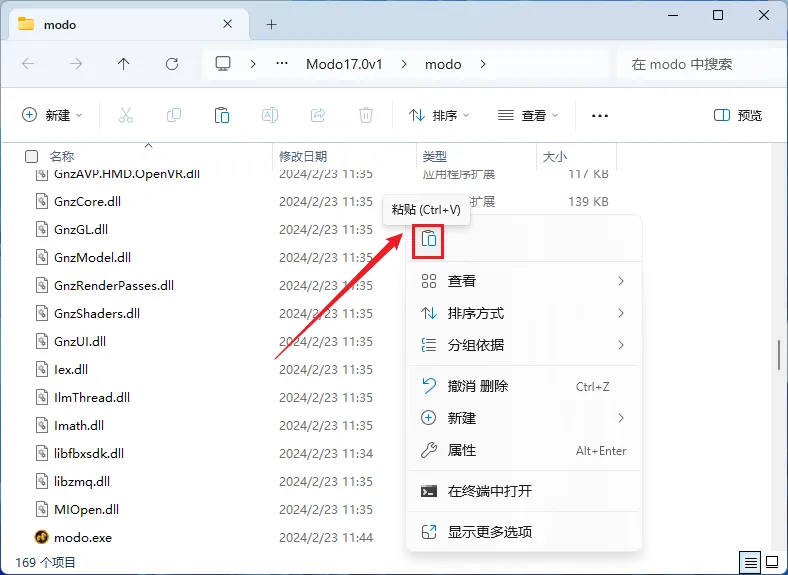This screenshot has width=788, height=575.
Task: Select the file GnzRenderPasses.dll
Action: click(x=114, y=285)
